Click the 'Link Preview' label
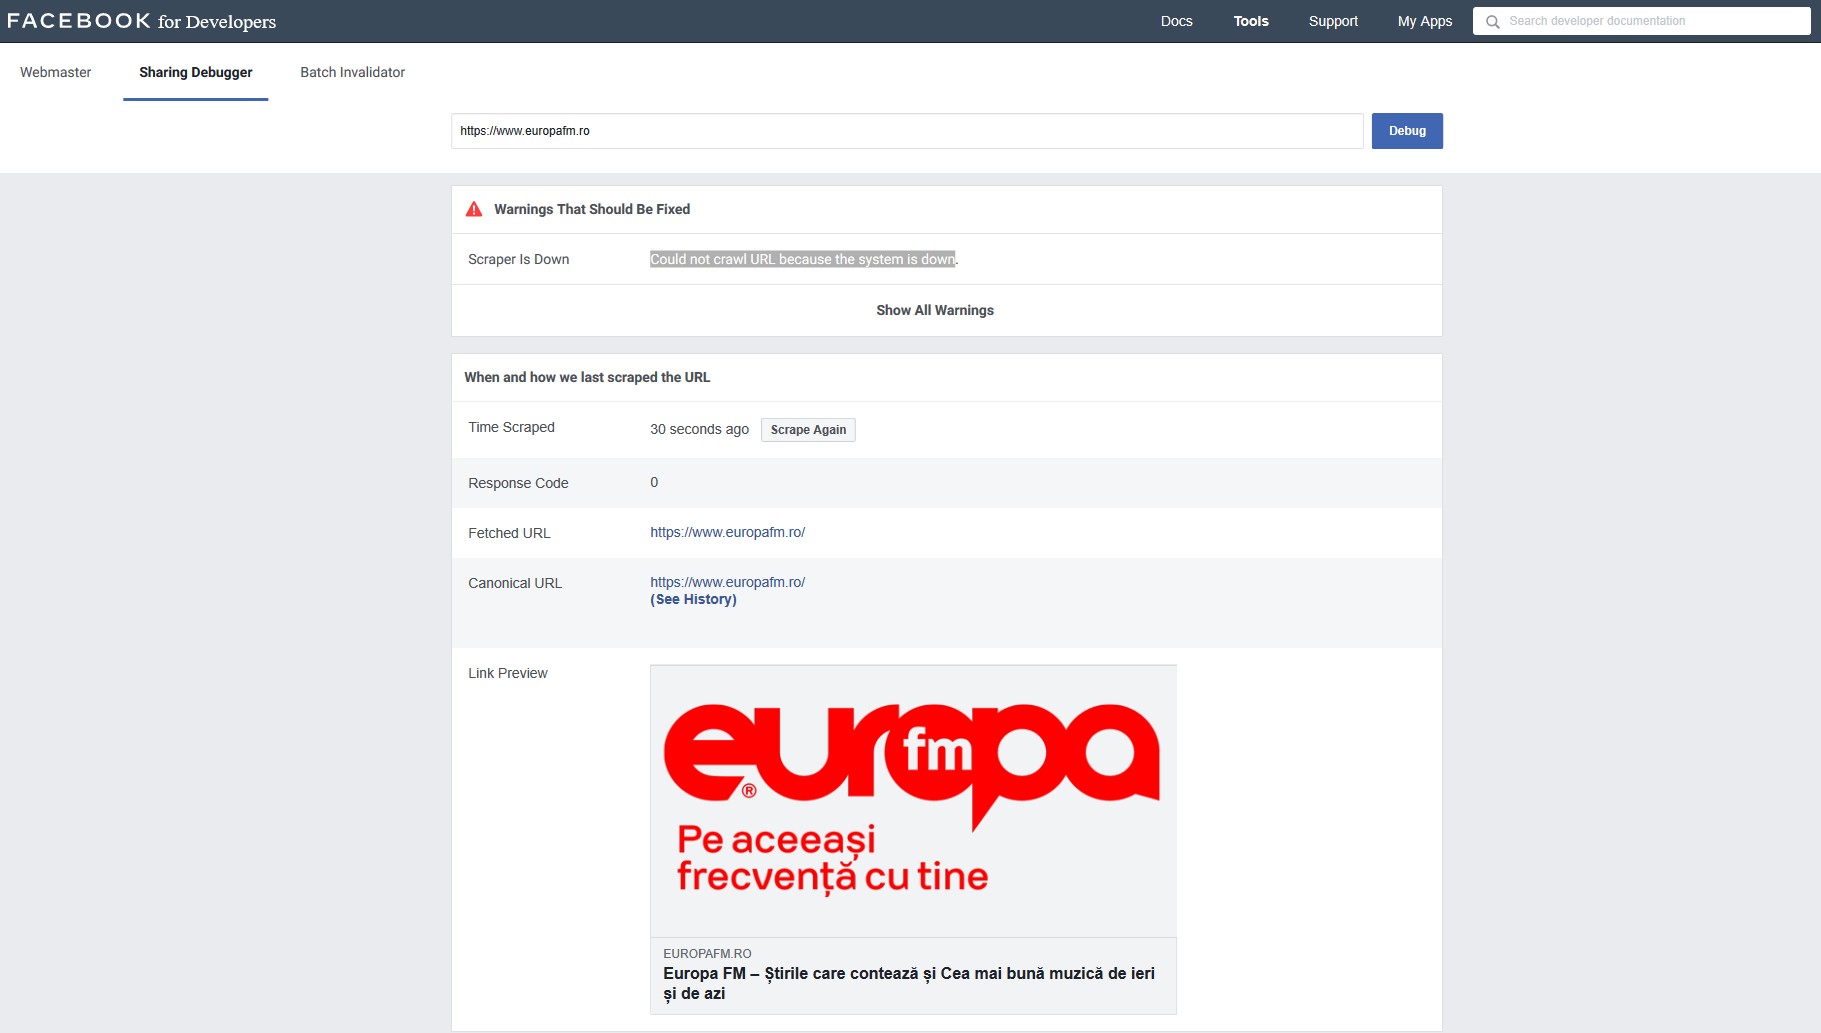 (508, 673)
